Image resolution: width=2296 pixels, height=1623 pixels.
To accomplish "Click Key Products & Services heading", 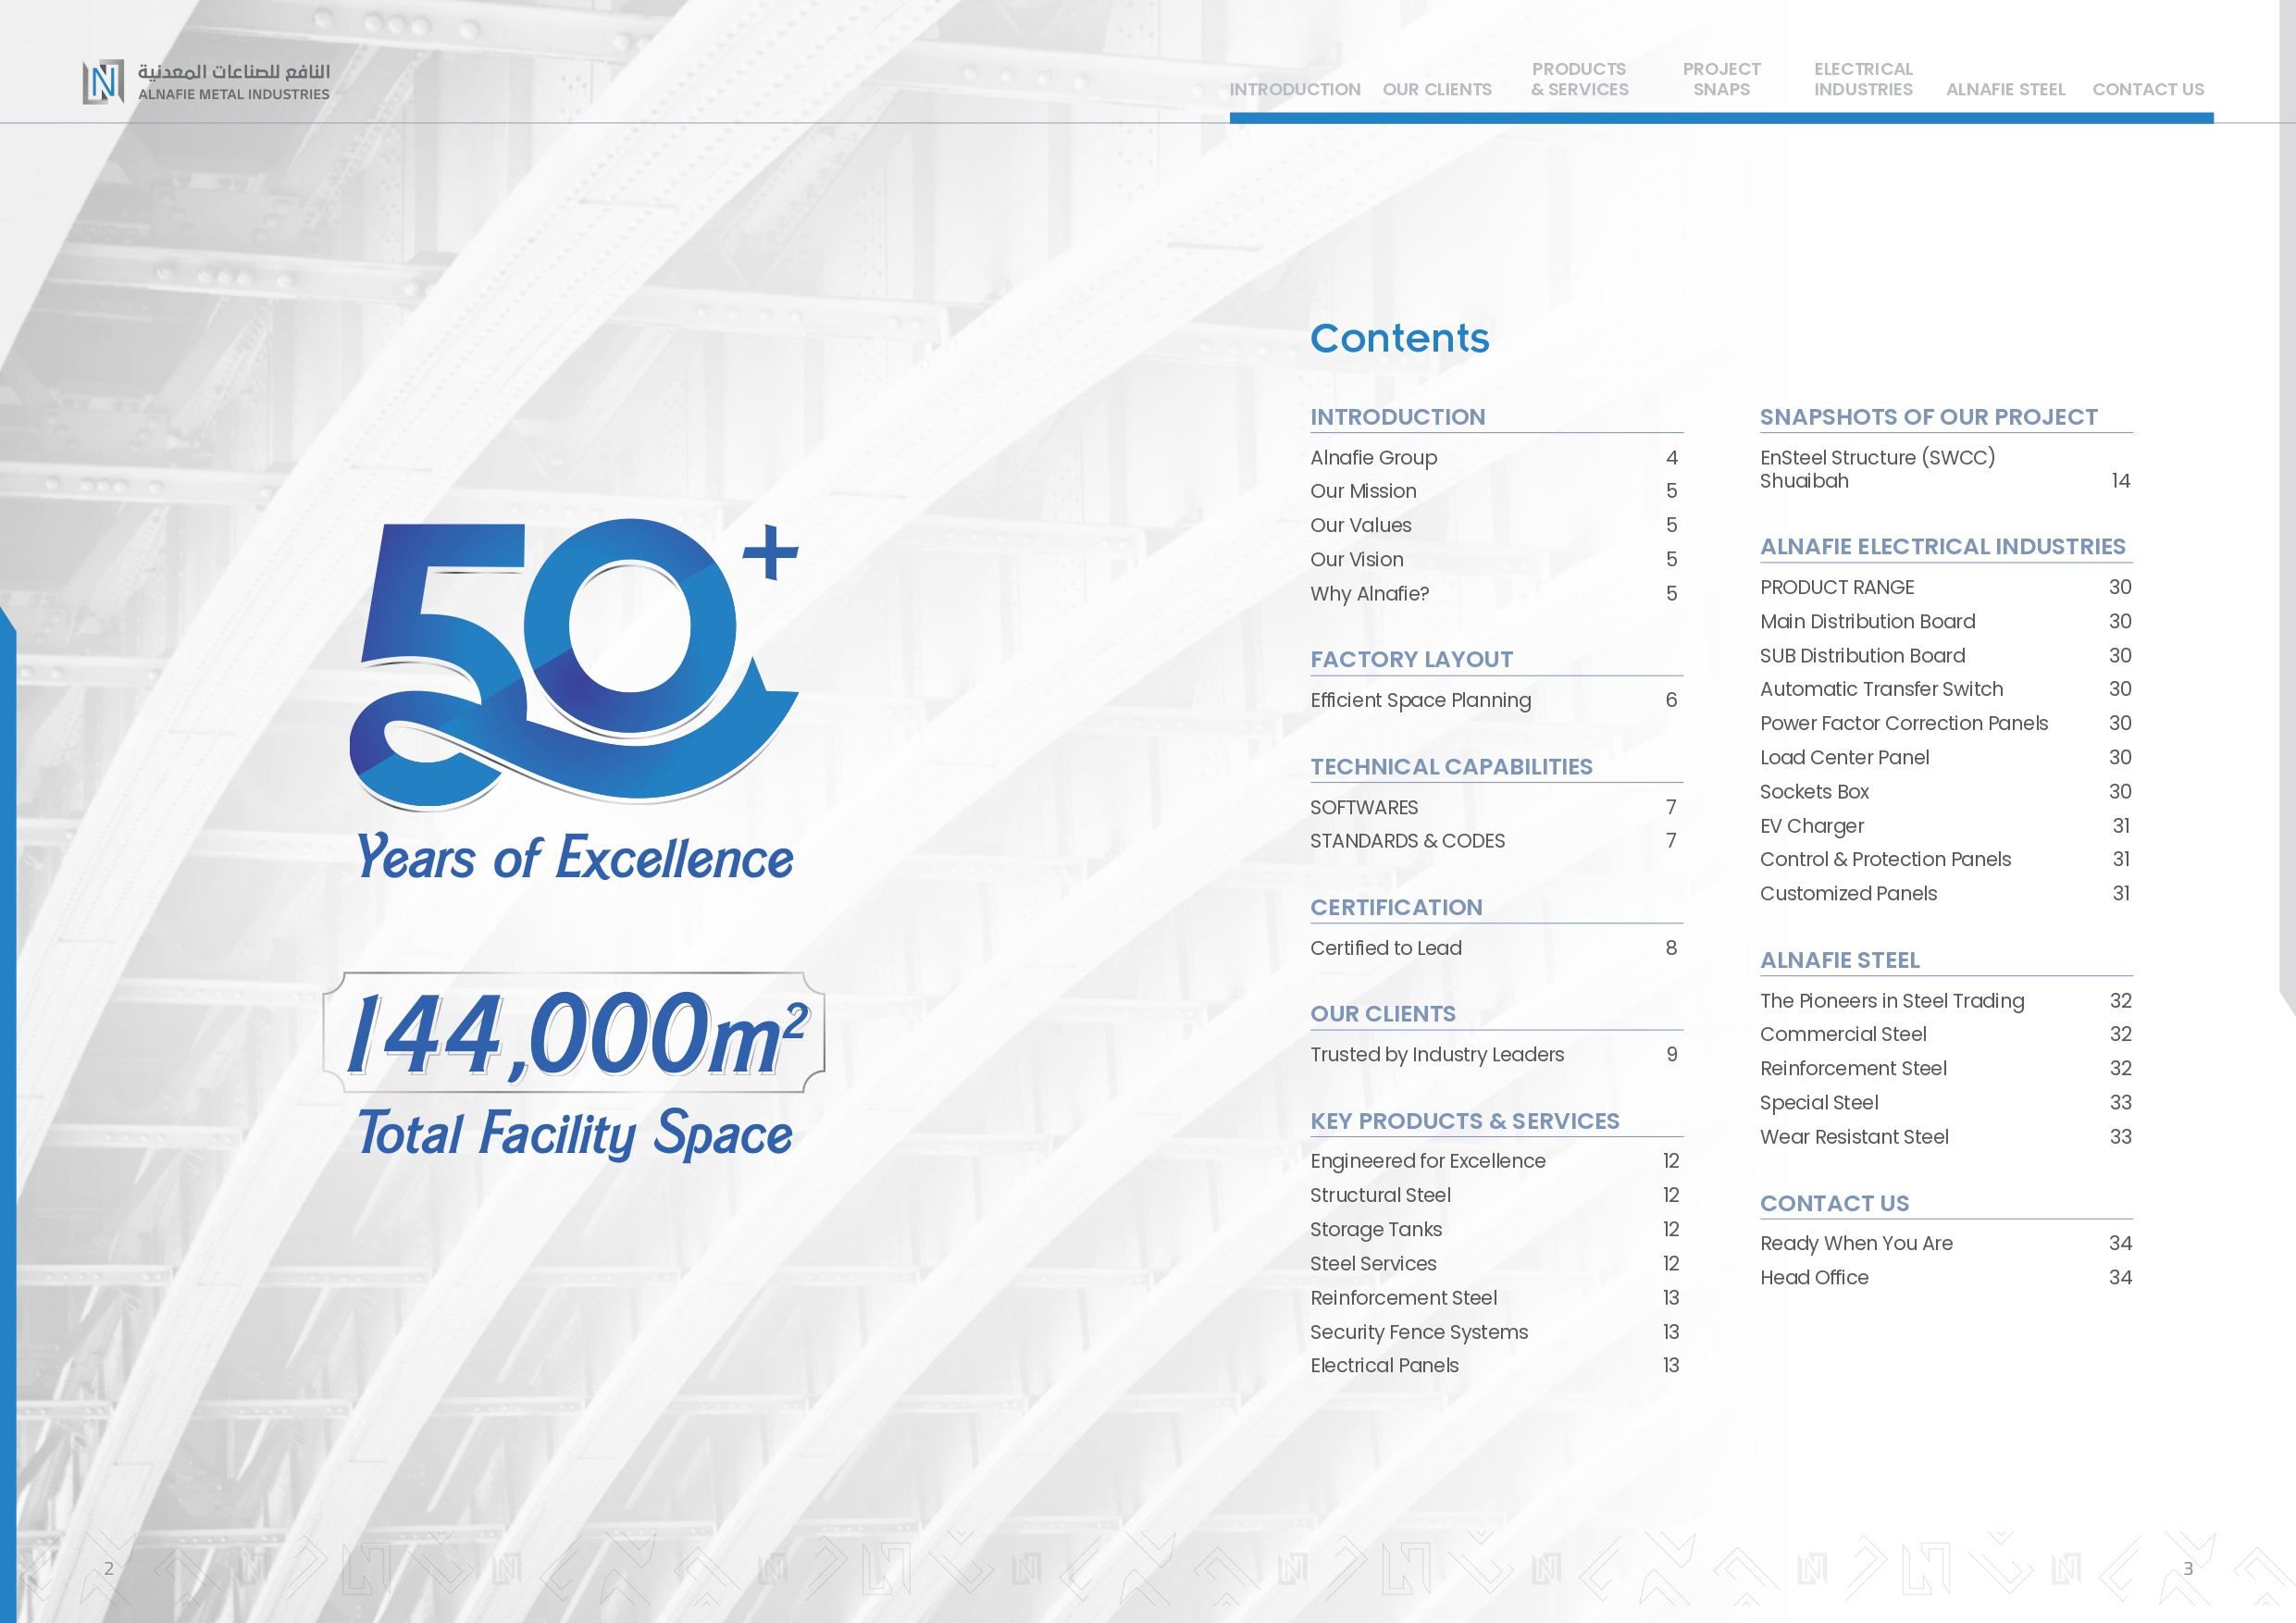I will pyautogui.click(x=1464, y=1121).
